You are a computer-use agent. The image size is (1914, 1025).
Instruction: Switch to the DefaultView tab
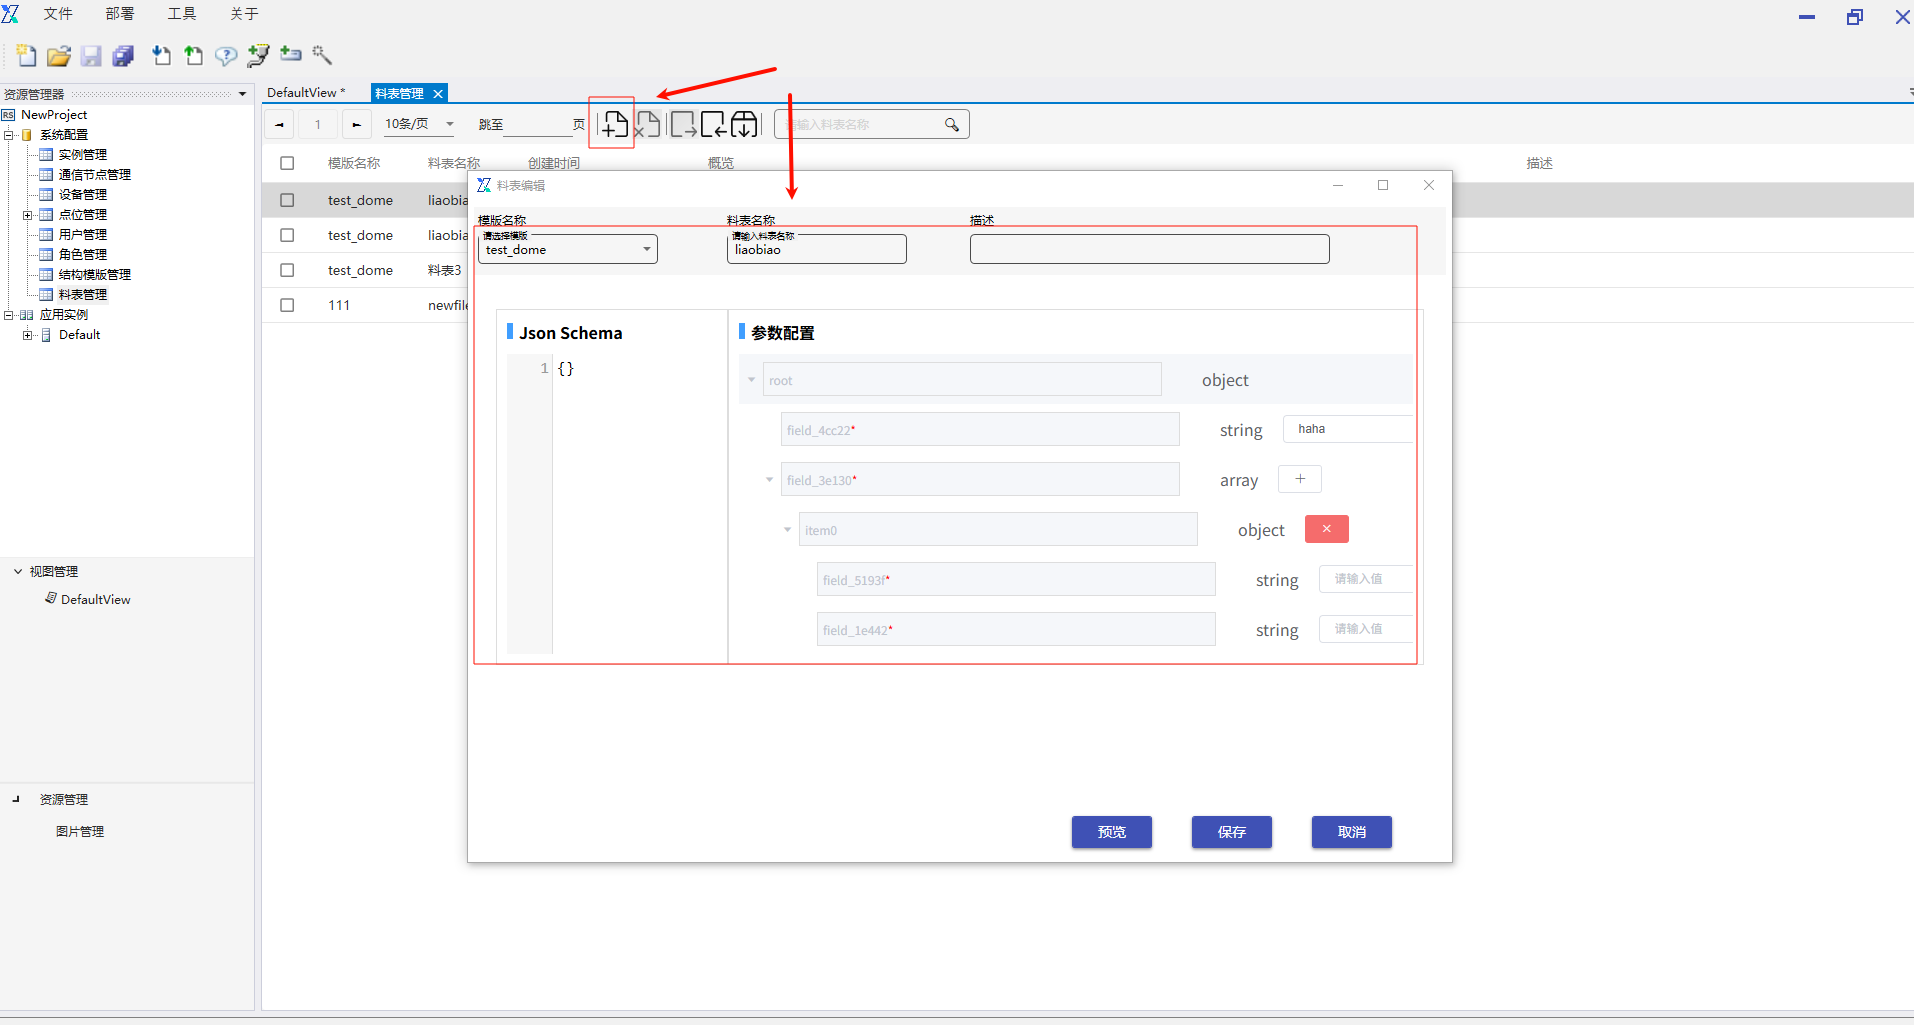coord(304,93)
